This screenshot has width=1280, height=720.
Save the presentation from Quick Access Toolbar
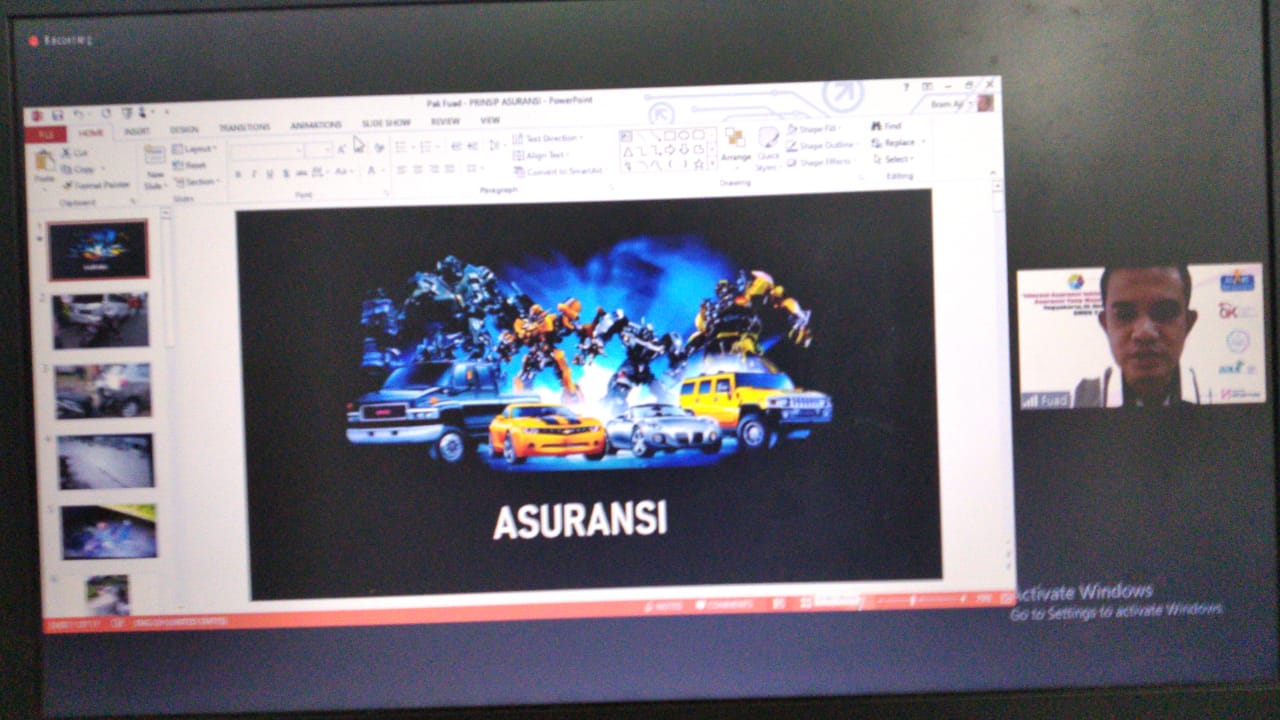pos(57,115)
